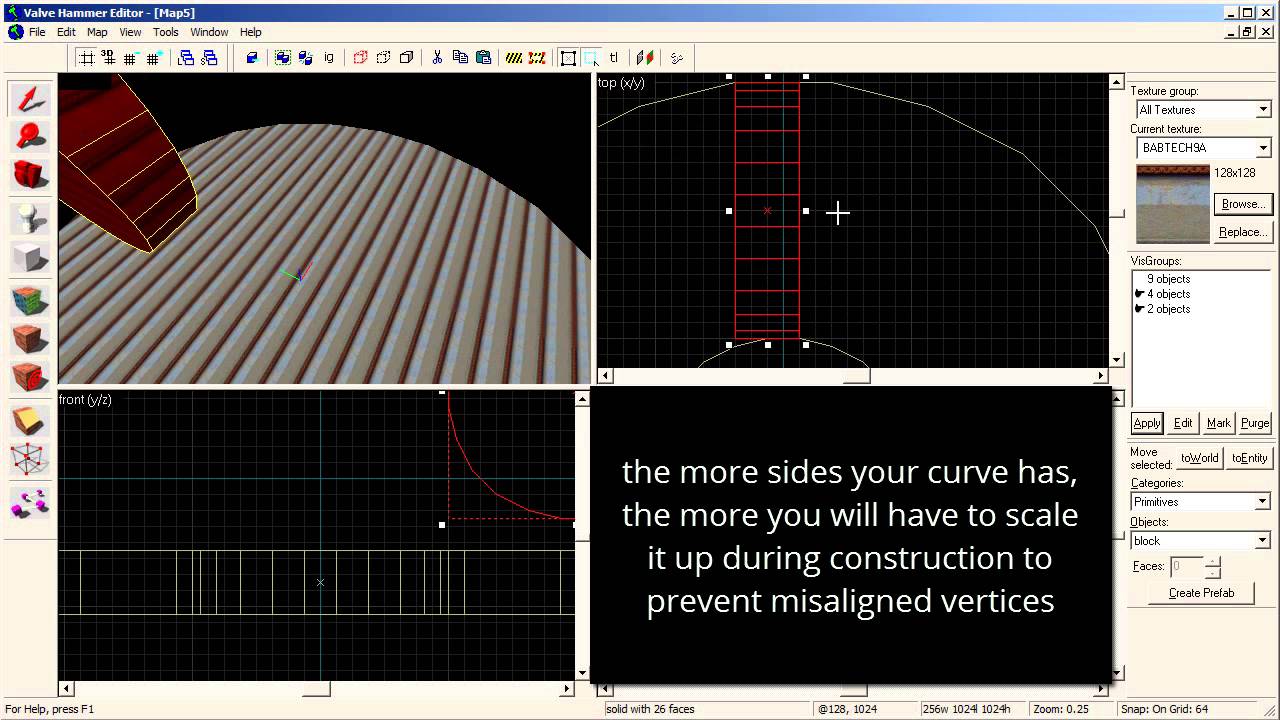Expand the Texture group dropdown
1280x720 pixels.
(x=1263, y=110)
